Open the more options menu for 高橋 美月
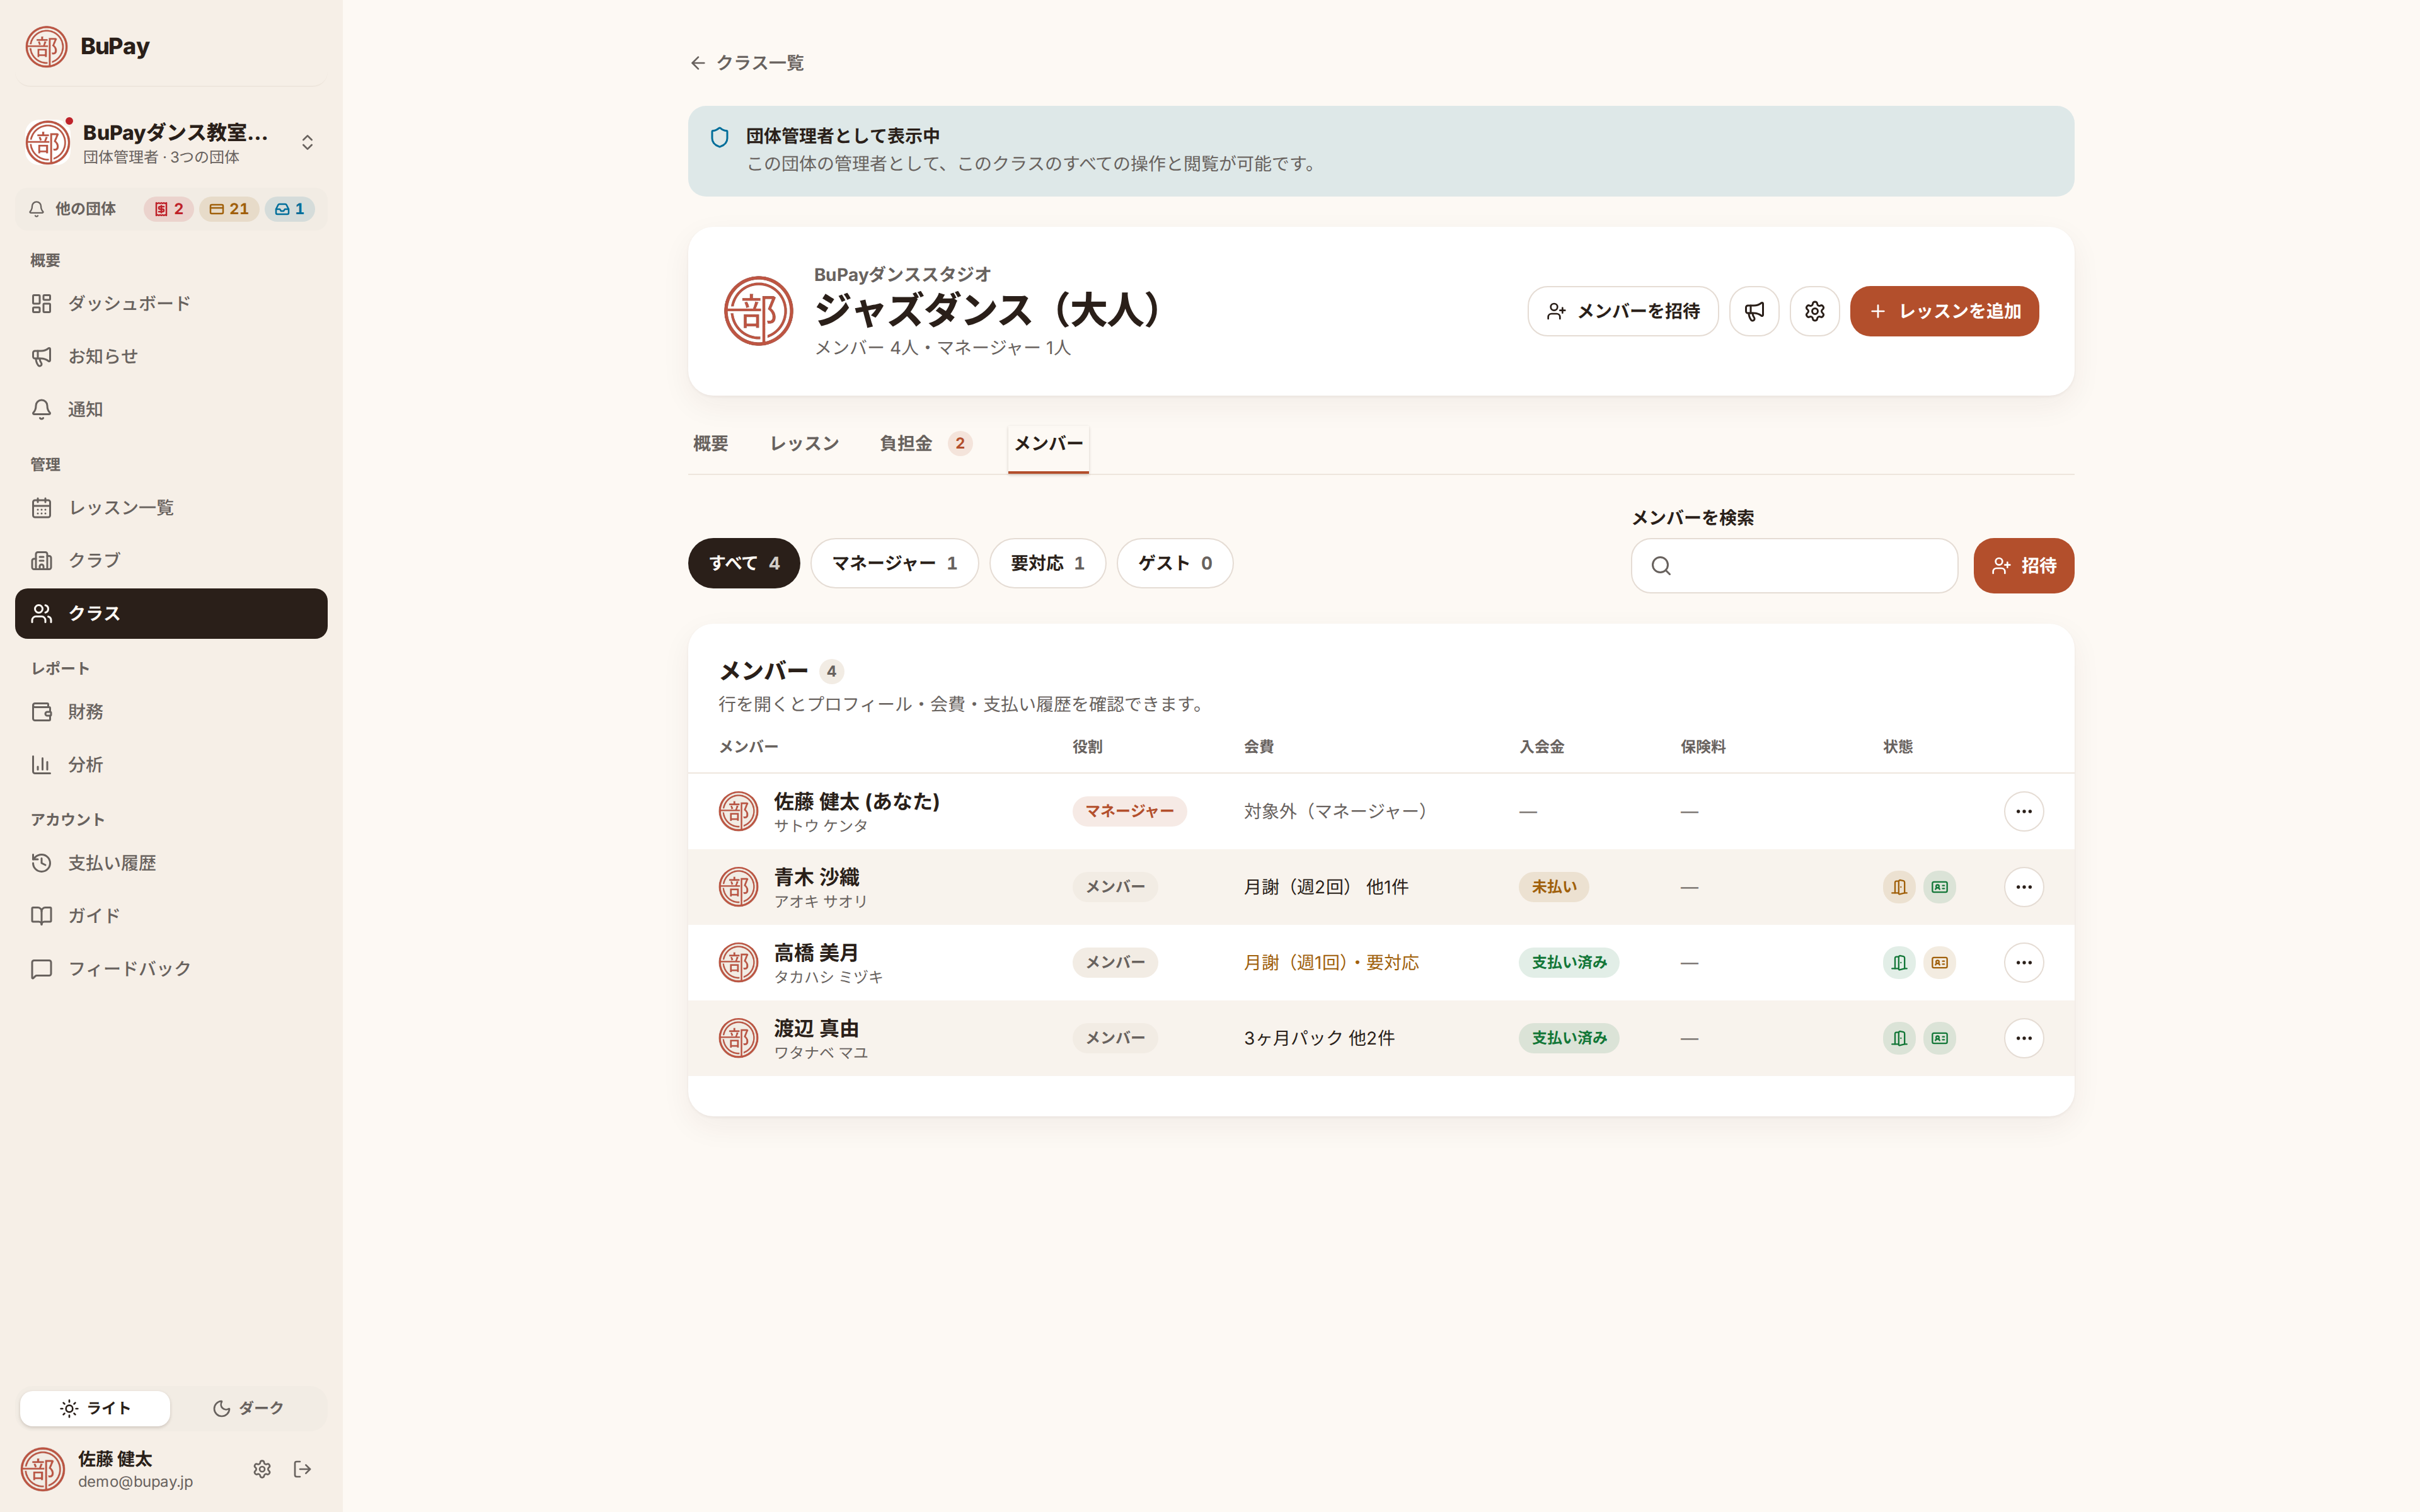The width and height of the screenshot is (2420, 1512). (x=2023, y=962)
